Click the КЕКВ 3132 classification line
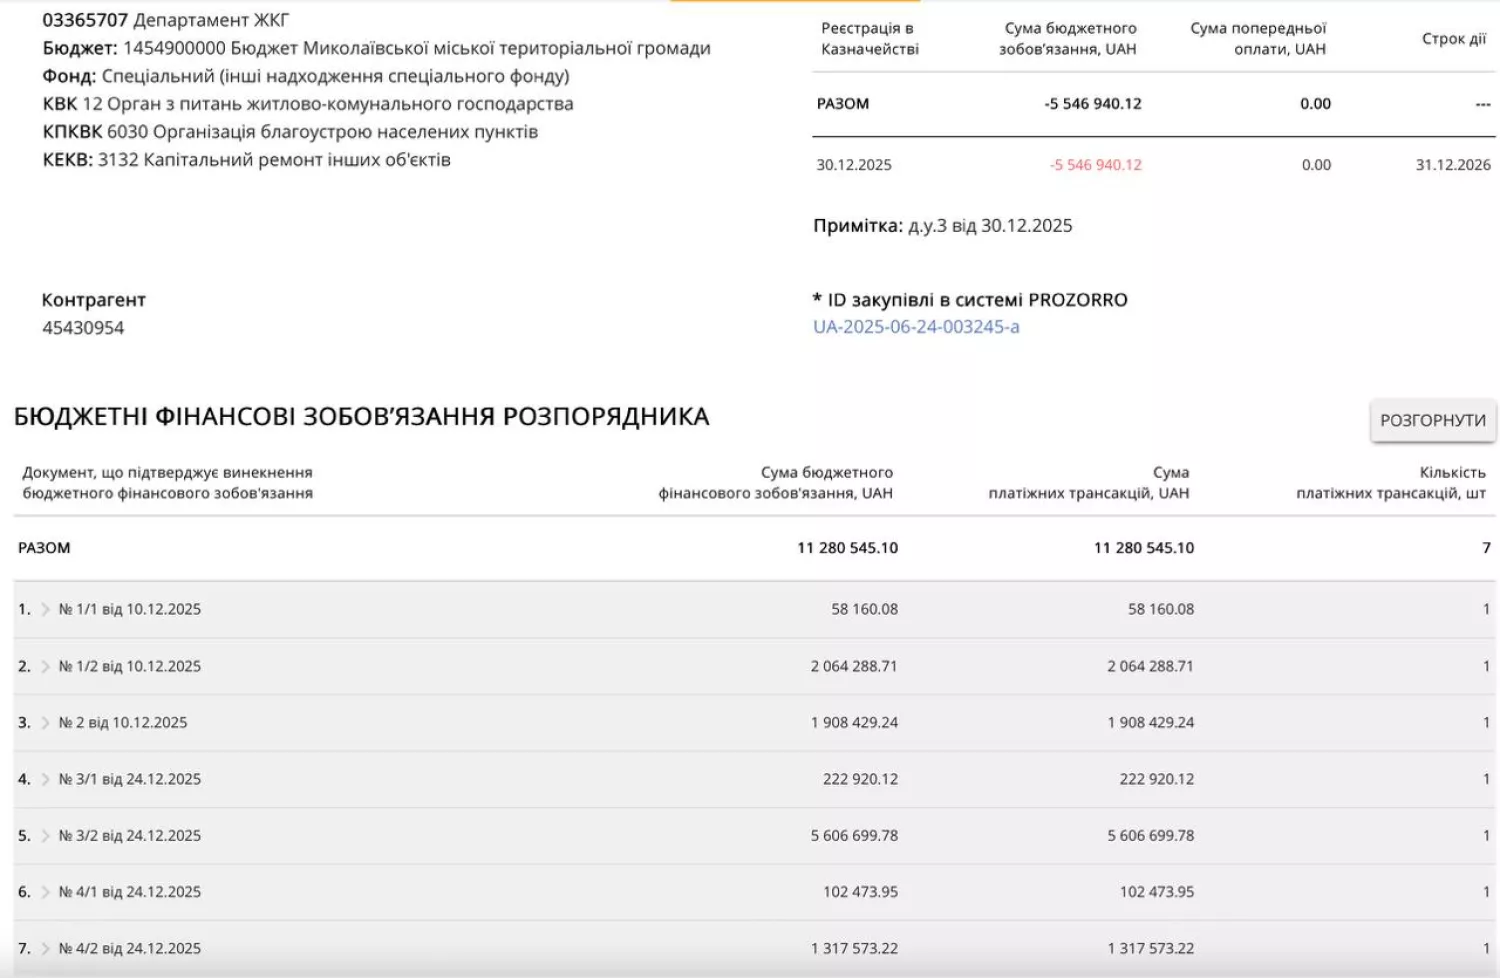1500x978 pixels. click(247, 158)
